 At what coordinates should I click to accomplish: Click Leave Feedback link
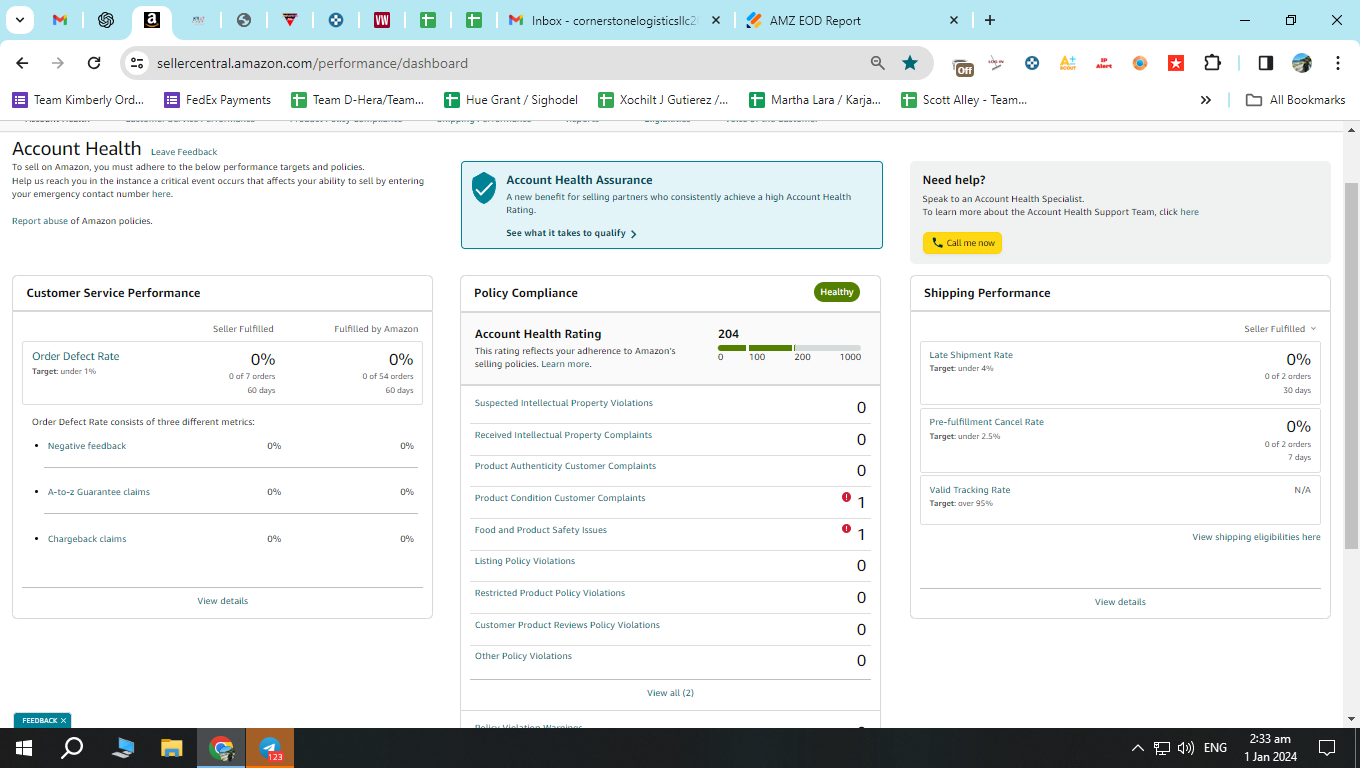pos(184,152)
